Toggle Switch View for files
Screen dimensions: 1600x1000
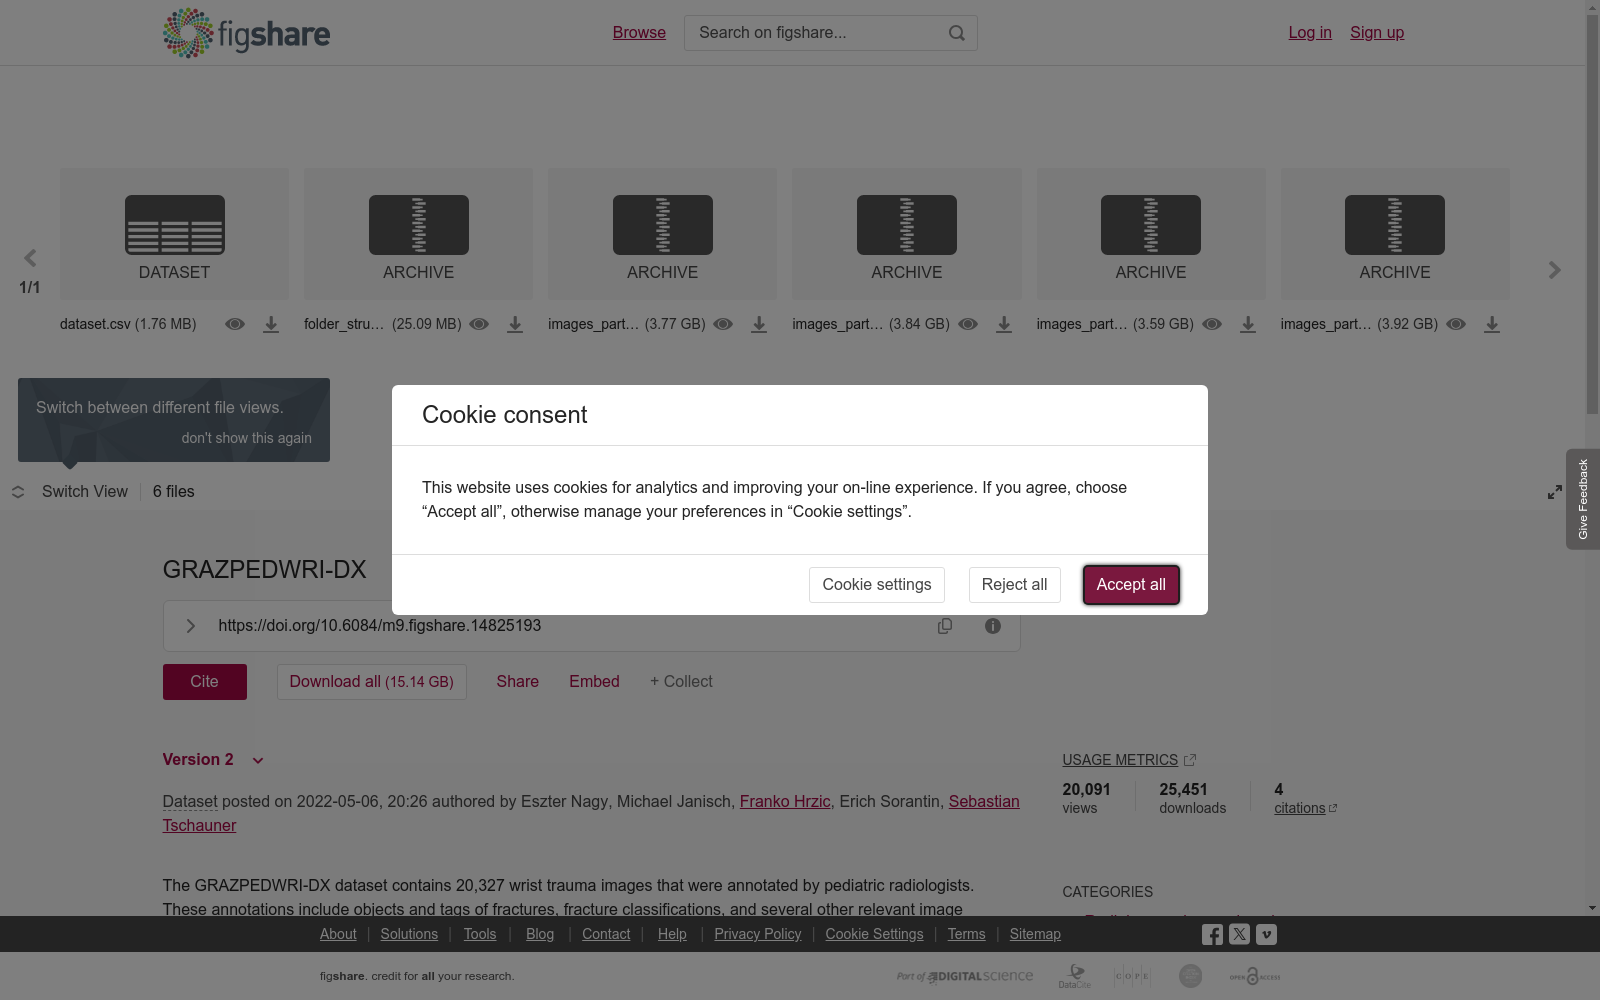(70, 492)
